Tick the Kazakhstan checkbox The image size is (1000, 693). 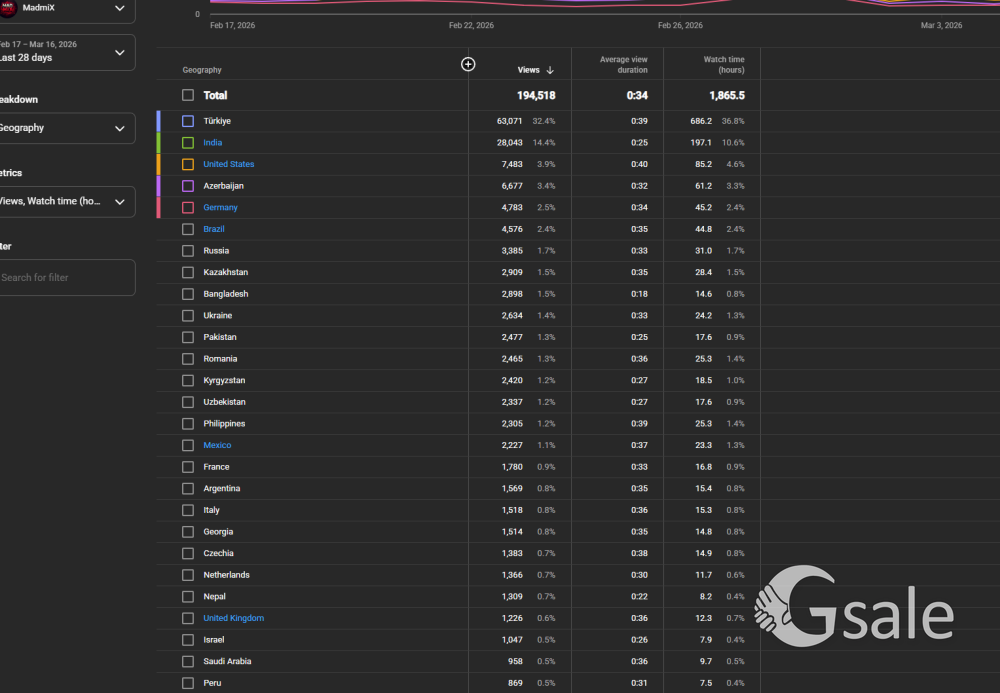(188, 272)
